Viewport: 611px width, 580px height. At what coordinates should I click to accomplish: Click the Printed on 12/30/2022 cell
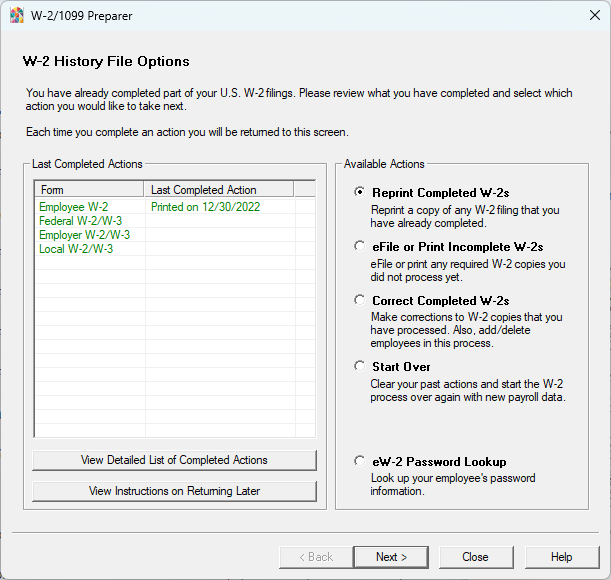click(x=204, y=207)
